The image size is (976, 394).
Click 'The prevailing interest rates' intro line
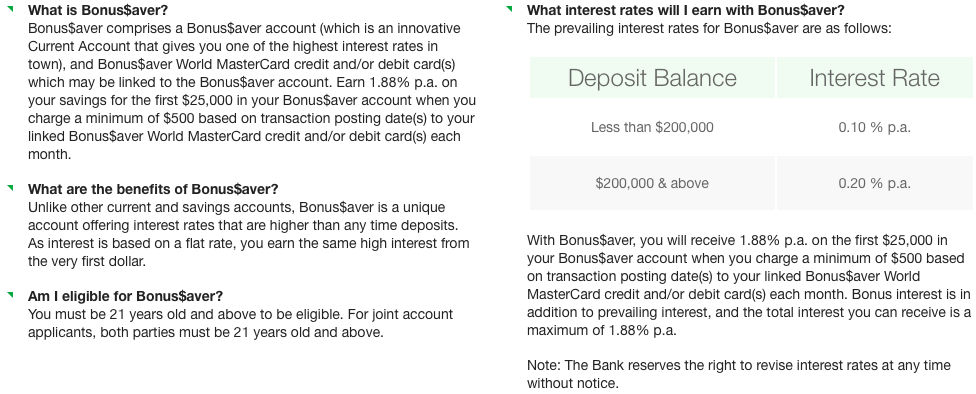[709, 29]
